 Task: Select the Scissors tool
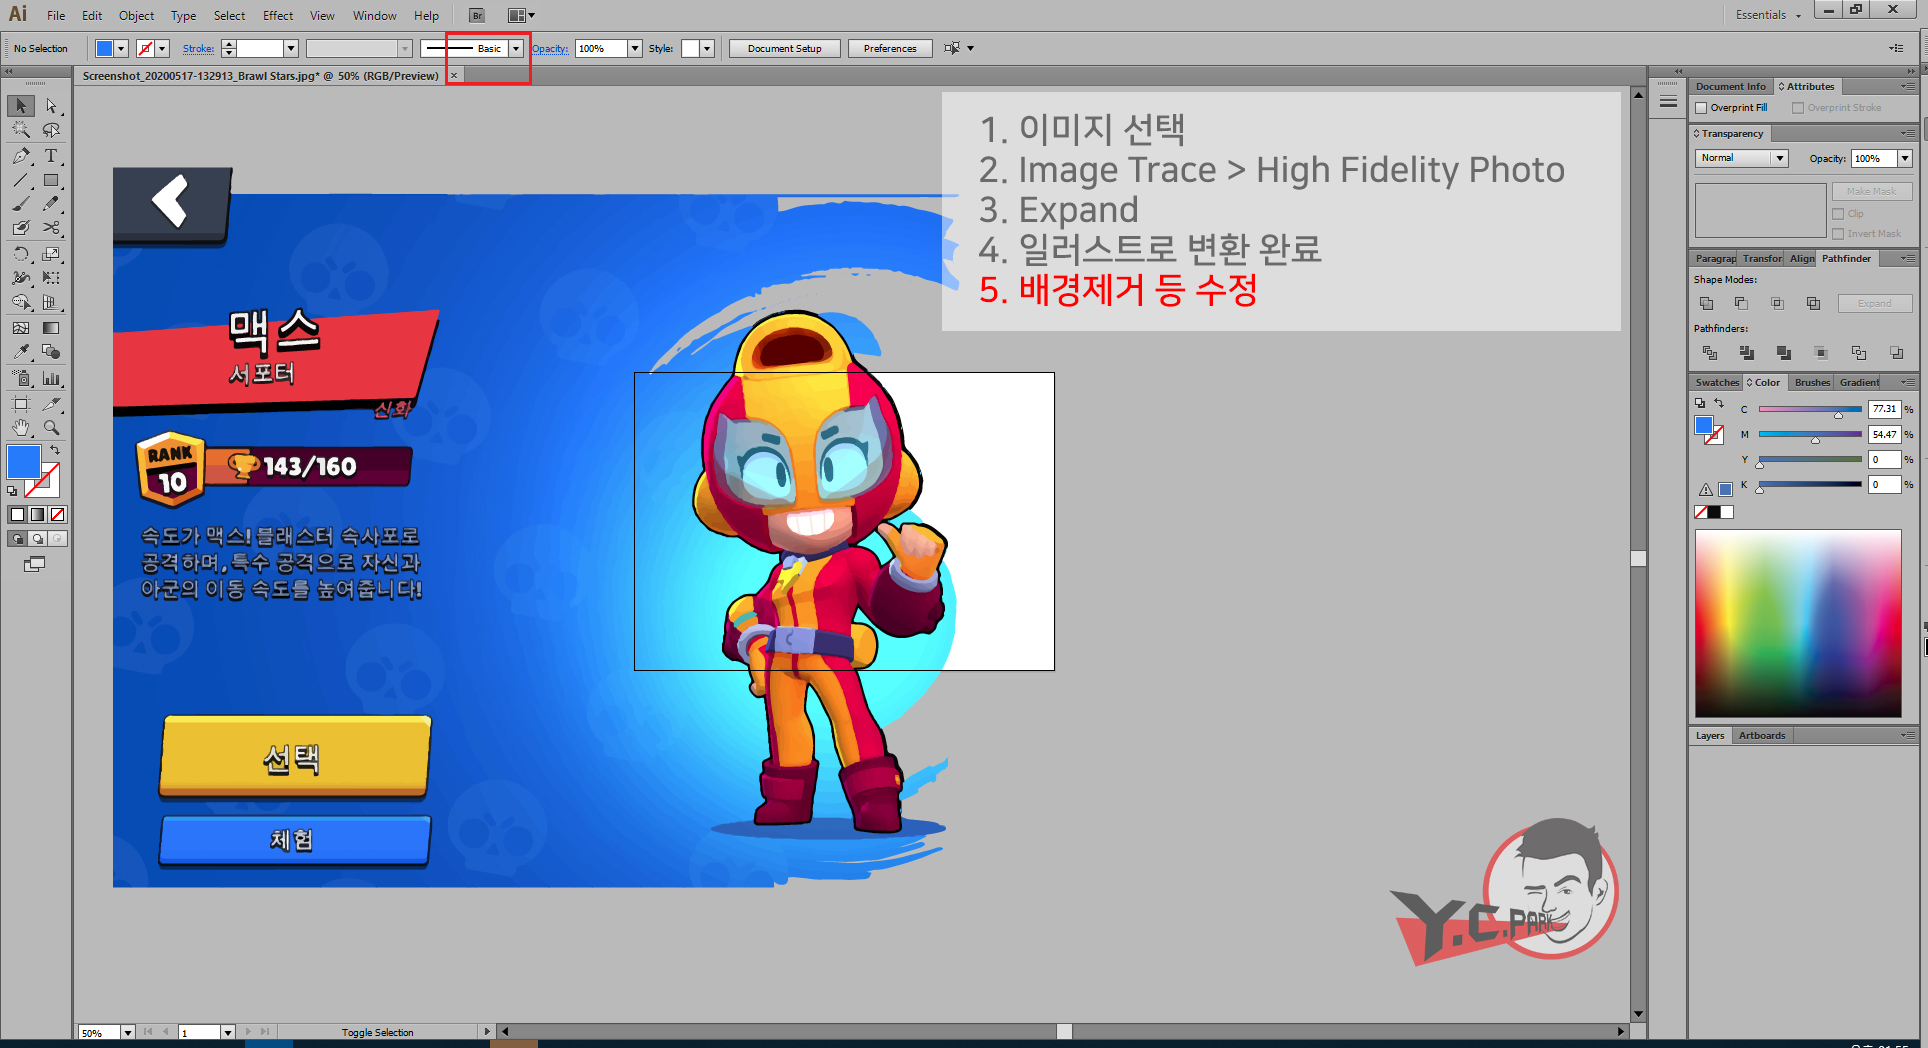(x=51, y=228)
